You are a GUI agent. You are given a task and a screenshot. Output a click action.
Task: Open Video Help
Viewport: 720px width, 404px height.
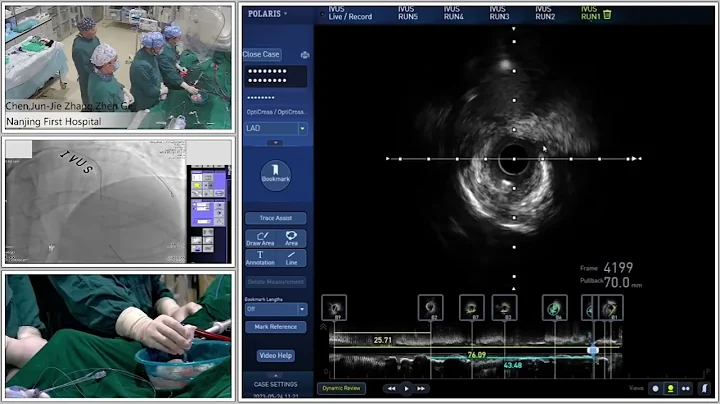[x=276, y=356]
